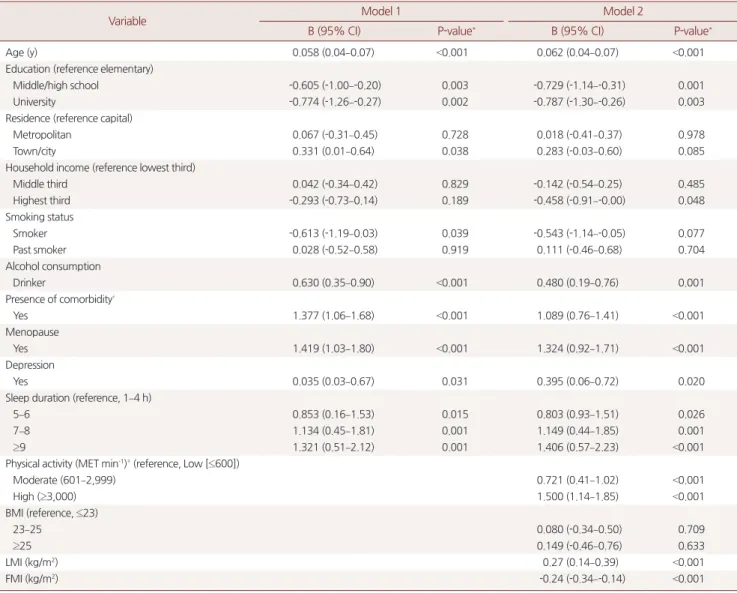This screenshot has width=737, height=593.
Task: Select the '23–25' BMI row label
Action: click(27, 530)
